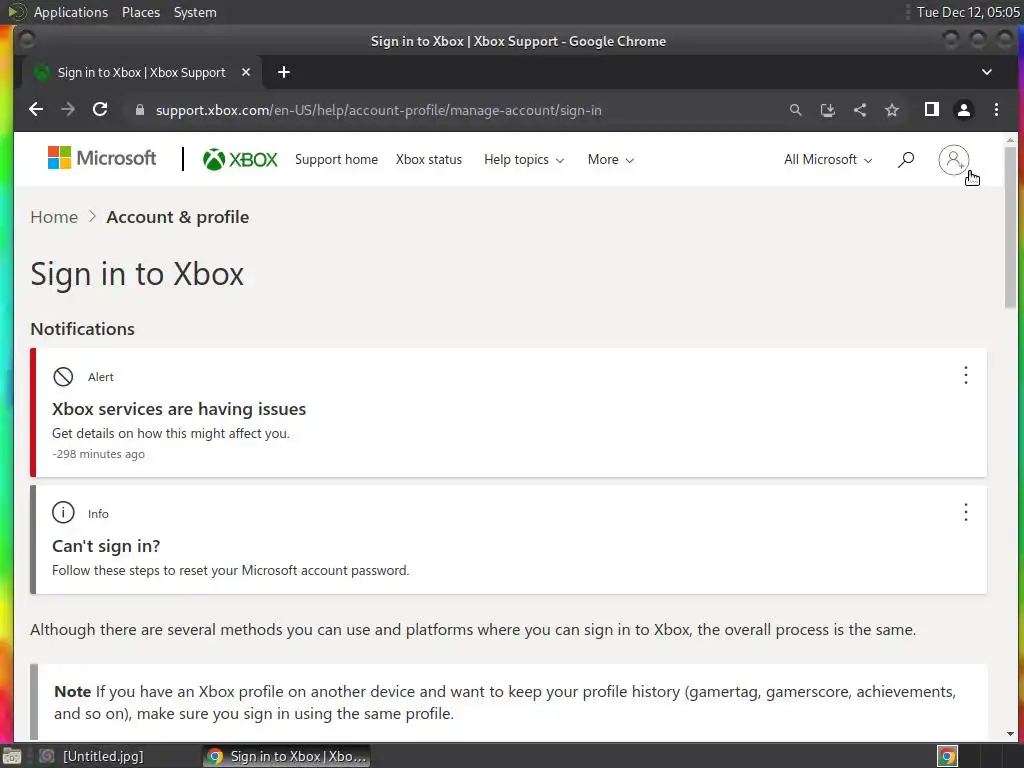Image resolution: width=1024 pixels, height=768 pixels.
Task: Click the Chrome tray icon at bottom right
Action: pos(947,756)
